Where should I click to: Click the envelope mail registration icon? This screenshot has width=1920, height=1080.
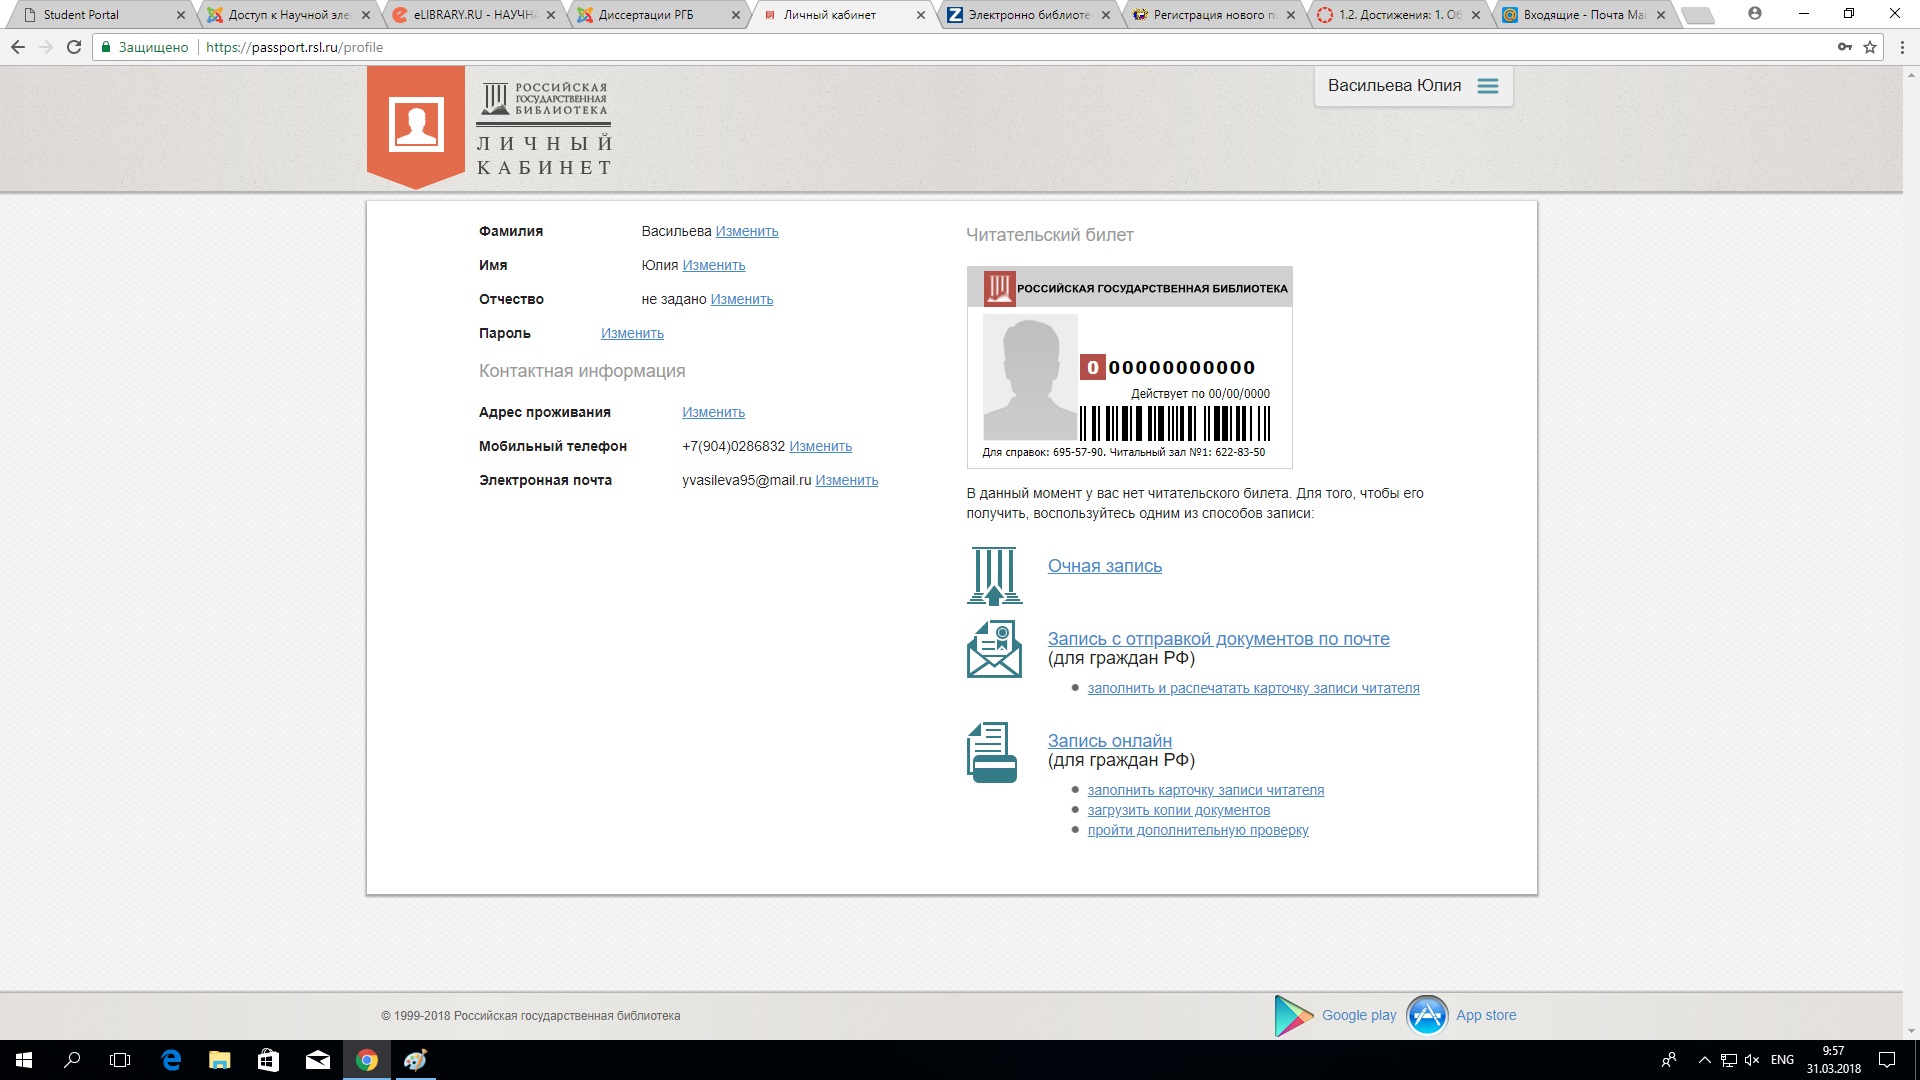(x=994, y=649)
